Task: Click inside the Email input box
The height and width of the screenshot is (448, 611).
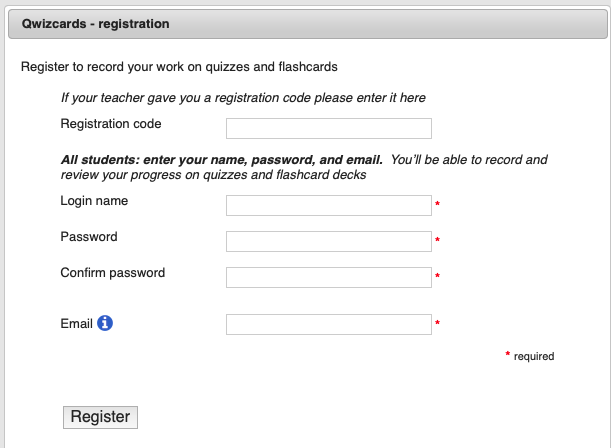Action: [328, 325]
